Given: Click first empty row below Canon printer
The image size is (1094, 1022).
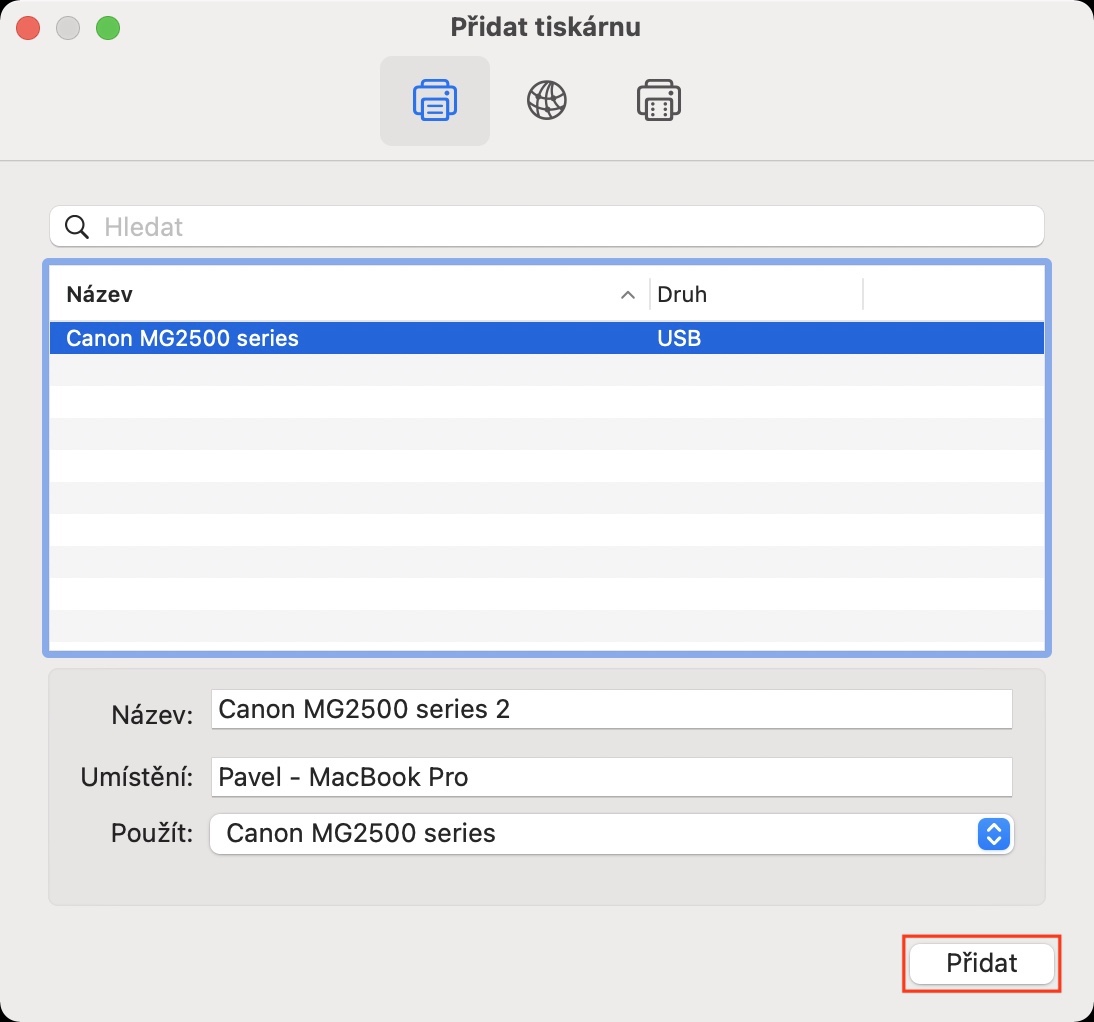Looking at the screenshot, I should (x=546, y=370).
